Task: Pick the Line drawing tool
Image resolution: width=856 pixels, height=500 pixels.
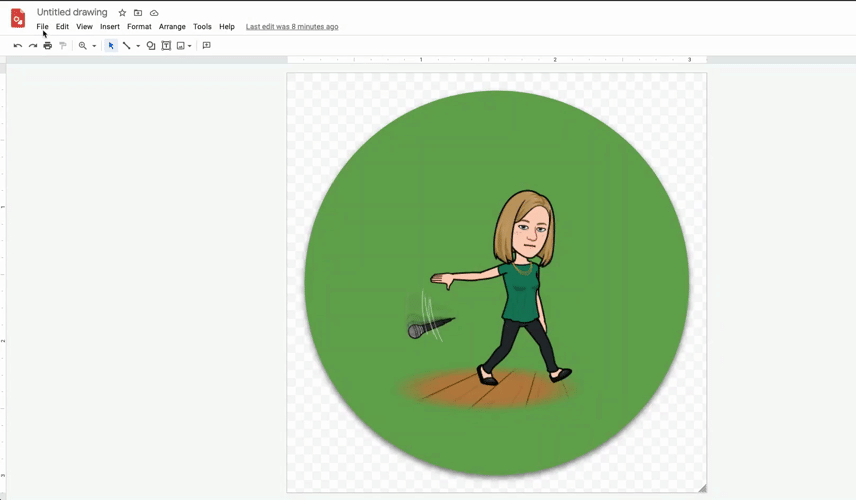Action: coord(127,46)
